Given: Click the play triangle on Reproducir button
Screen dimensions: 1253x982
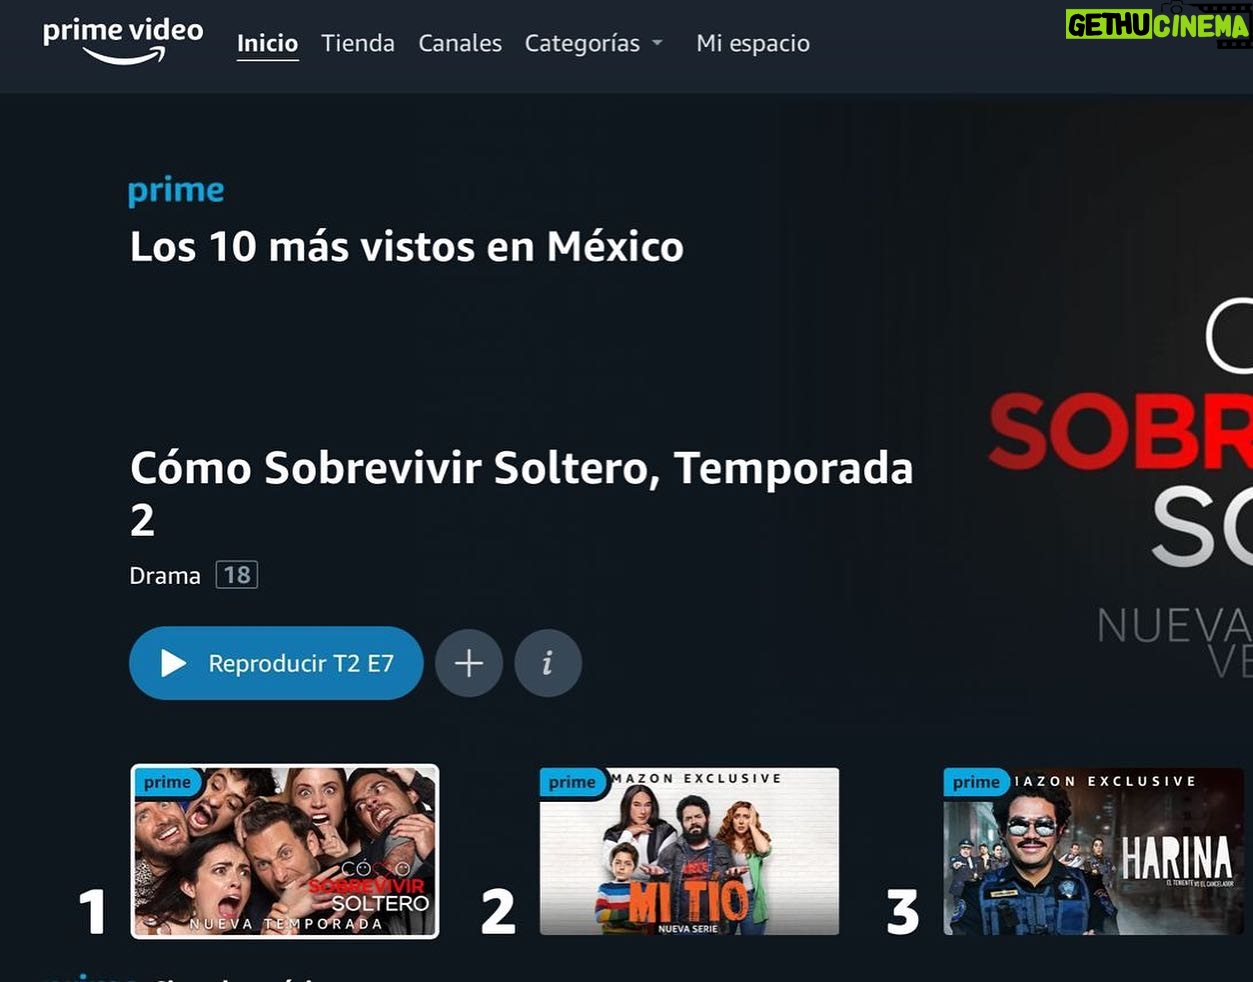Looking at the screenshot, I should coord(173,663).
